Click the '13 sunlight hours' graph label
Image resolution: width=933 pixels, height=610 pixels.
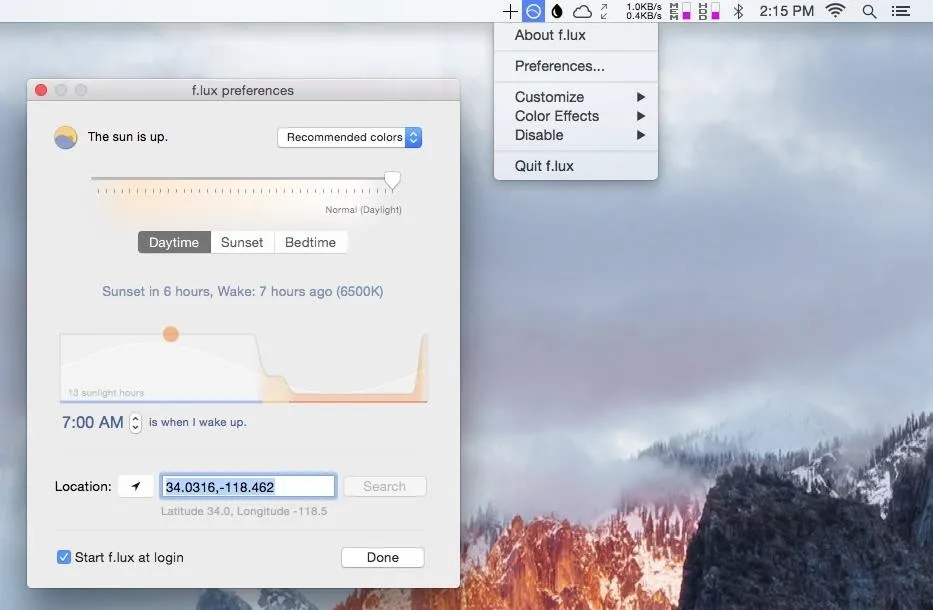point(106,393)
